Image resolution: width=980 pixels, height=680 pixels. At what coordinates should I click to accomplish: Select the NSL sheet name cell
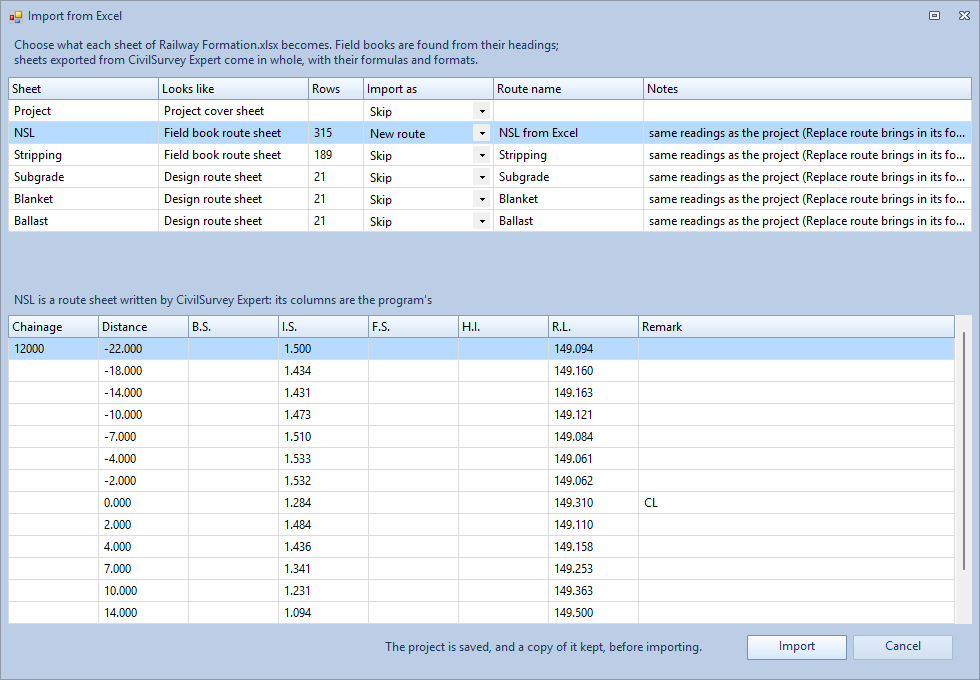pyautogui.click(x=83, y=133)
